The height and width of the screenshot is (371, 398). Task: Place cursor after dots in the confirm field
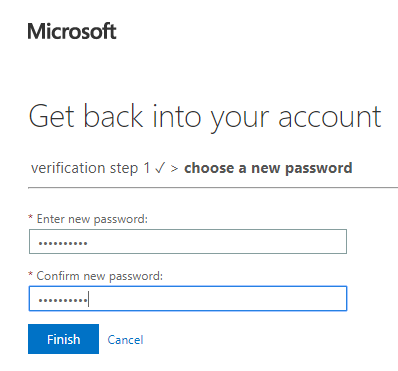[x=89, y=299]
